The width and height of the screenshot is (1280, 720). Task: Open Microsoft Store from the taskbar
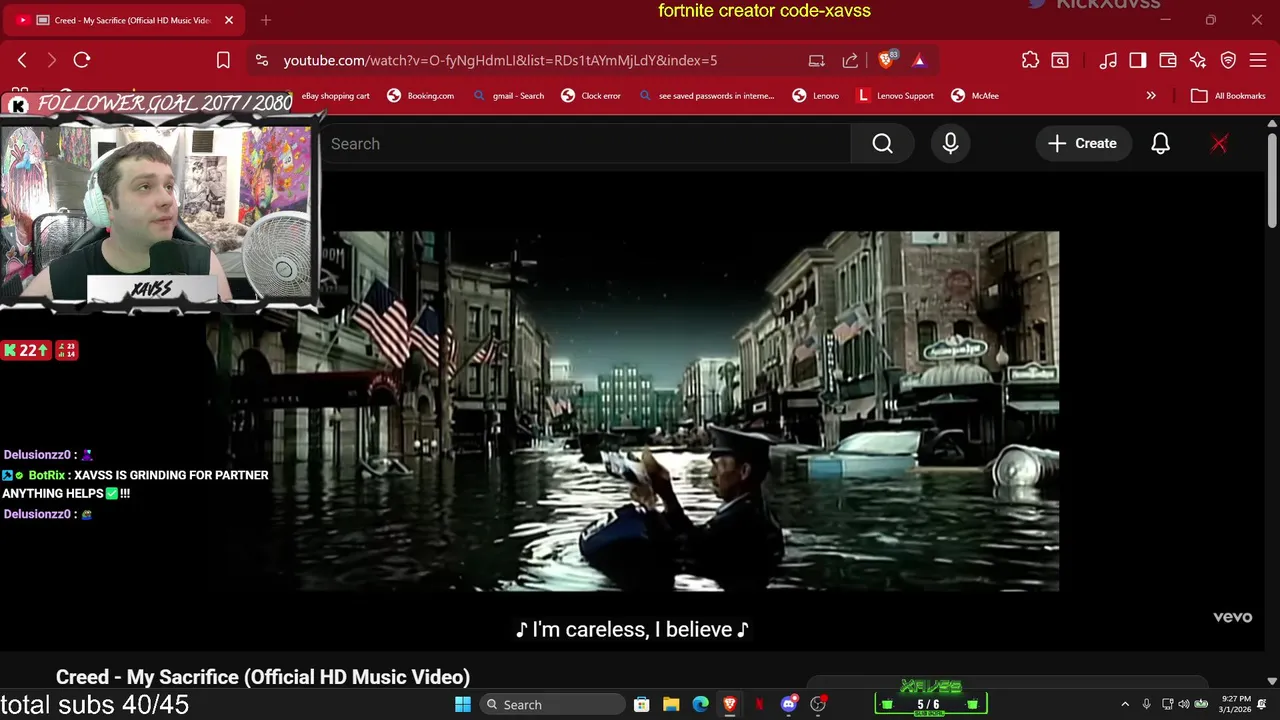tap(642, 704)
